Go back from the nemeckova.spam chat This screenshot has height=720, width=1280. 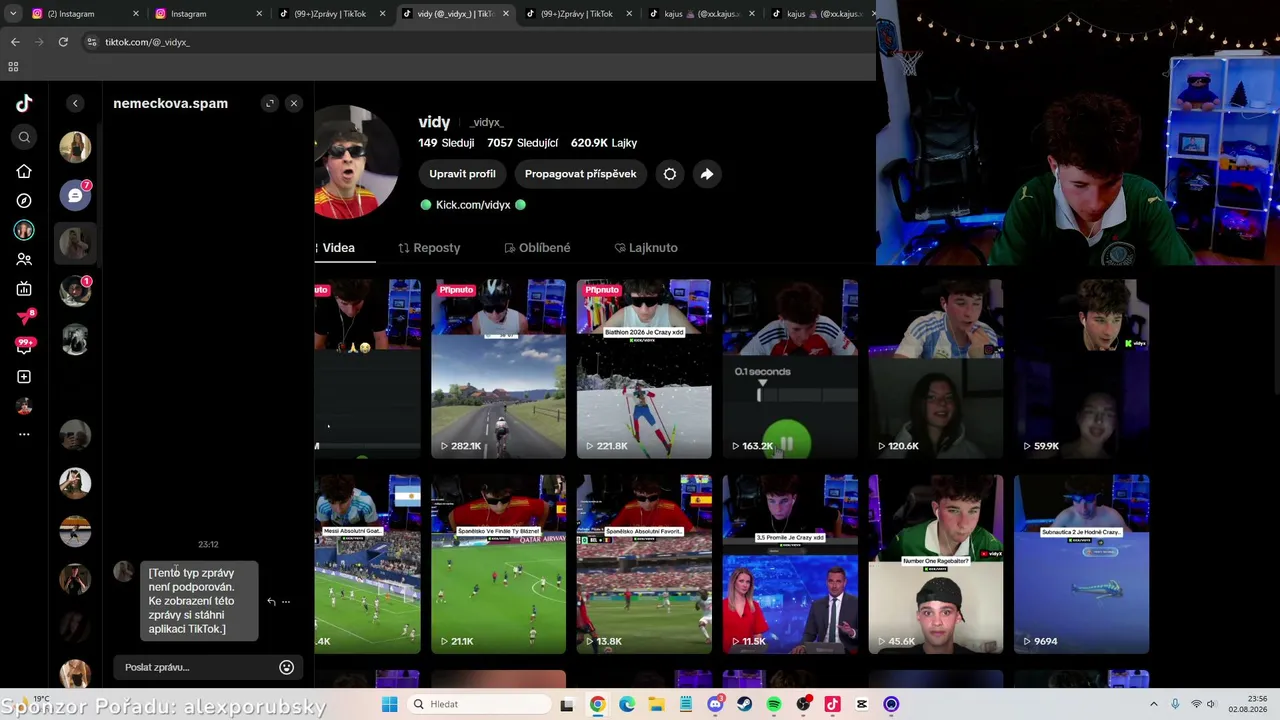(x=75, y=103)
